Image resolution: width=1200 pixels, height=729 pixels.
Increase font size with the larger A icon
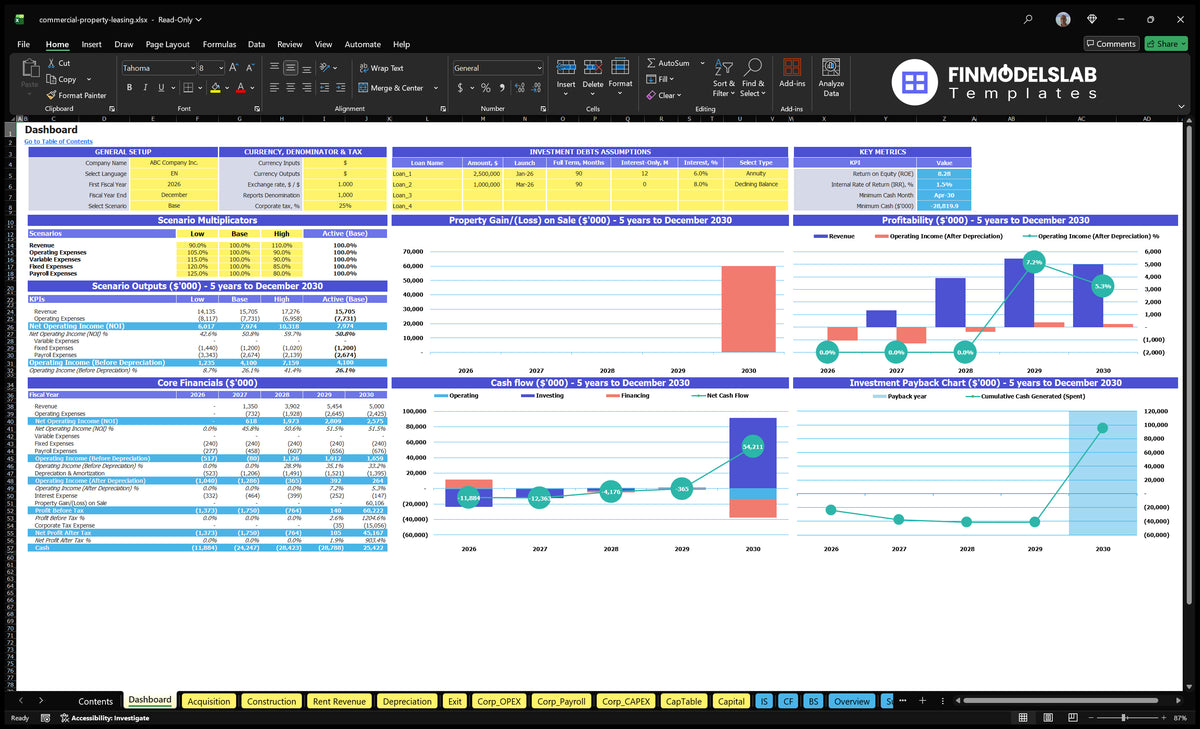point(234,68)
